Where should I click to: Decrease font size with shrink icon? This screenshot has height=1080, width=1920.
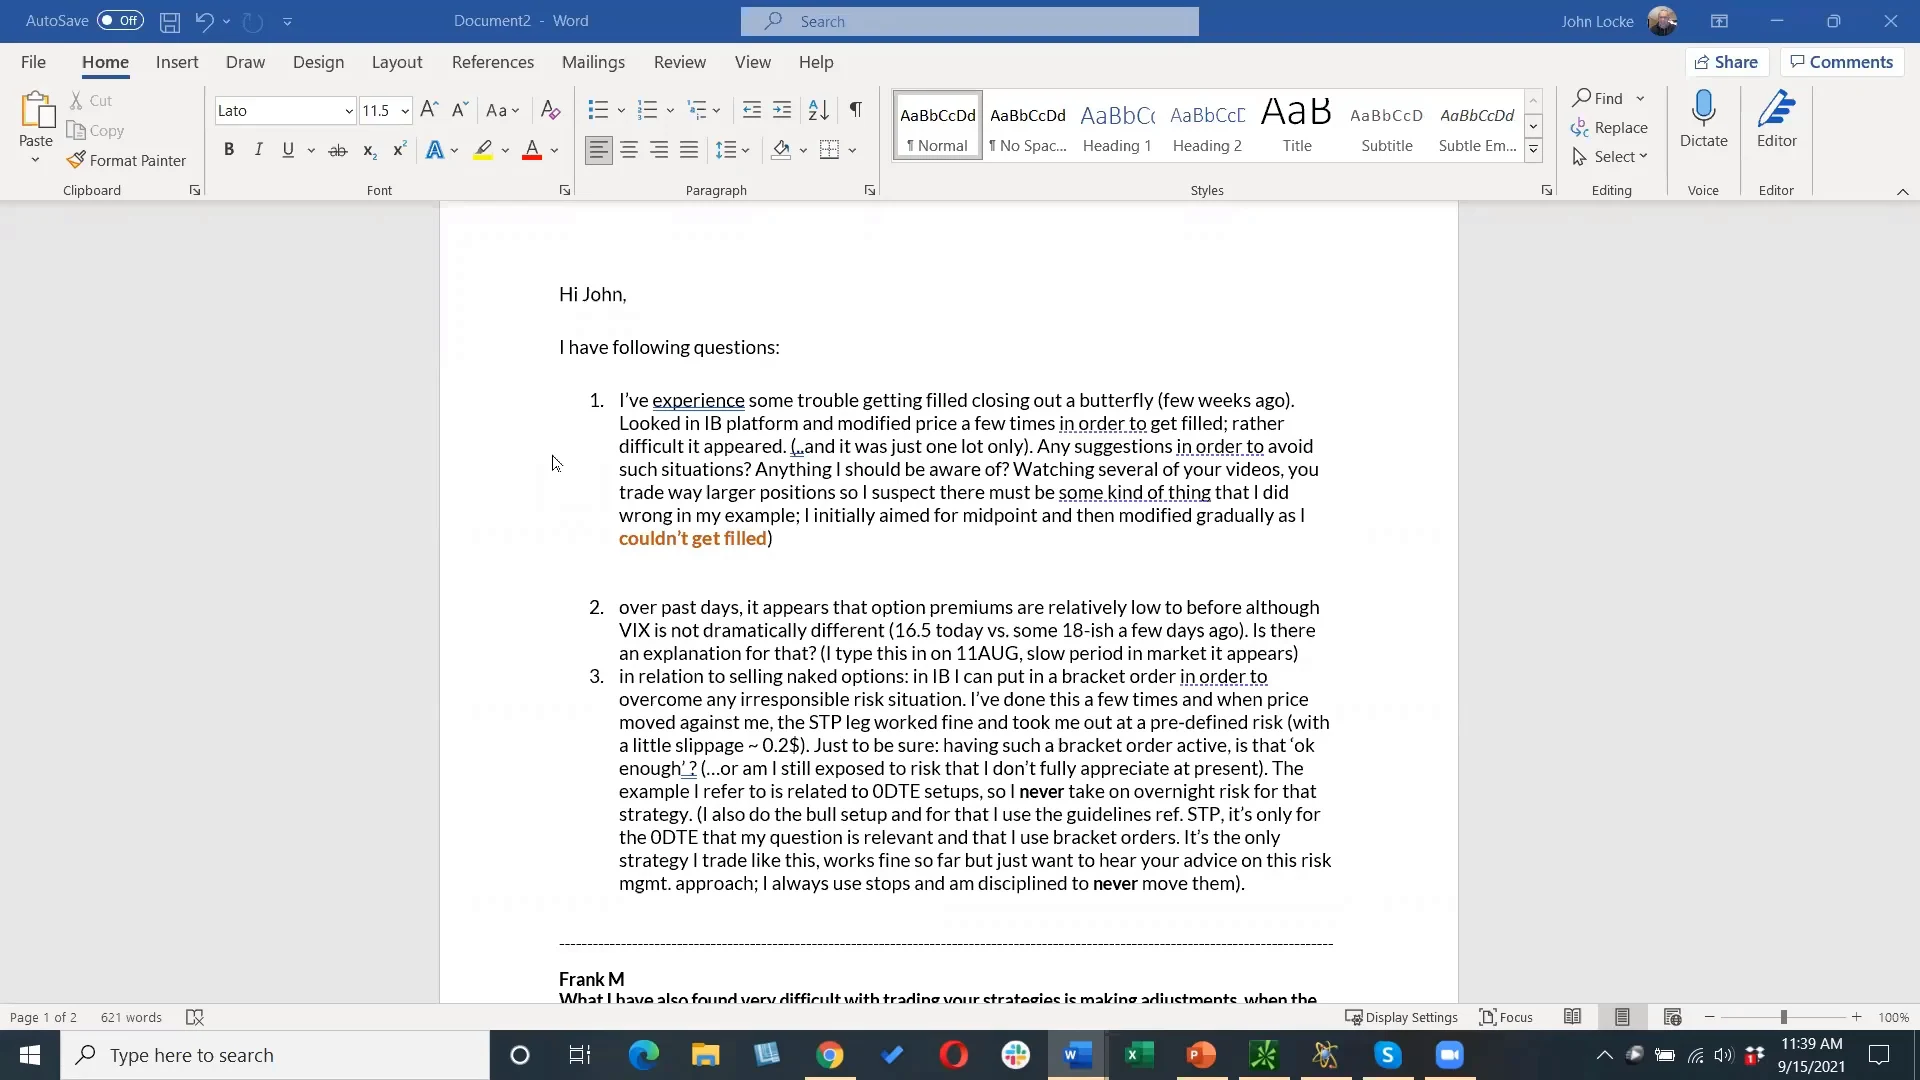[460, 110]
